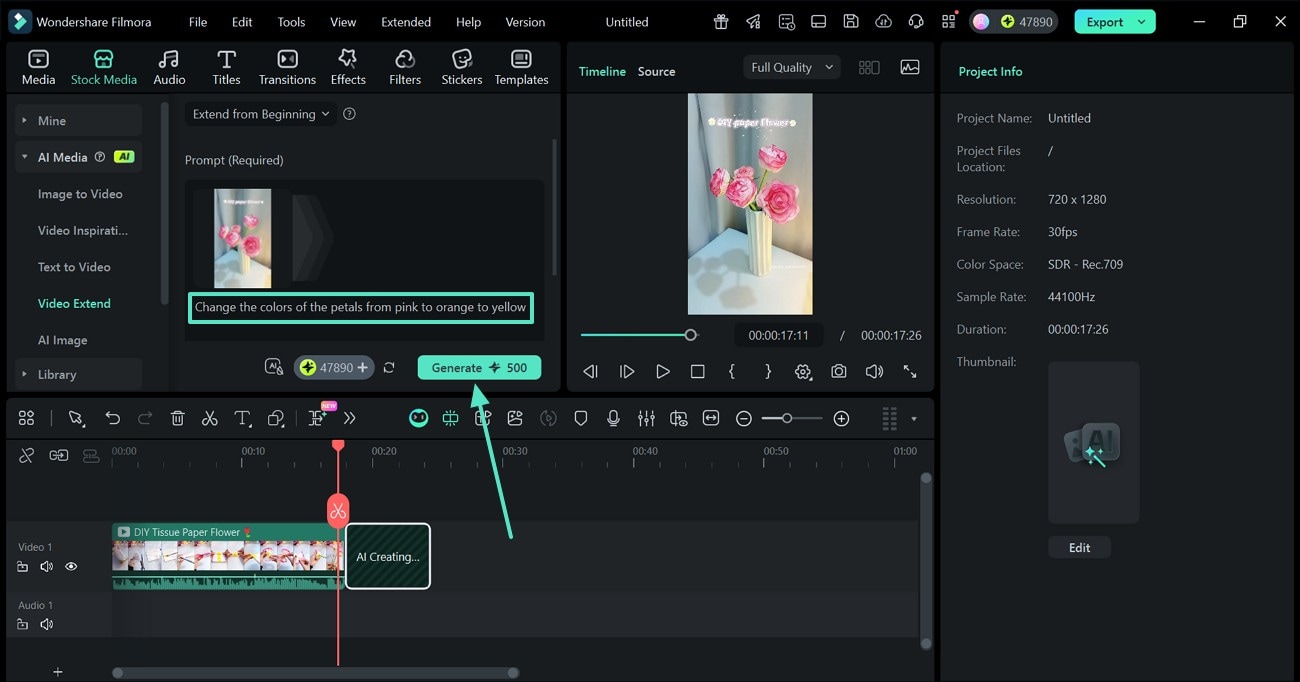The image size is (1300, 682).
Task: Open the Audio panel
Action: tap(168, 66)
